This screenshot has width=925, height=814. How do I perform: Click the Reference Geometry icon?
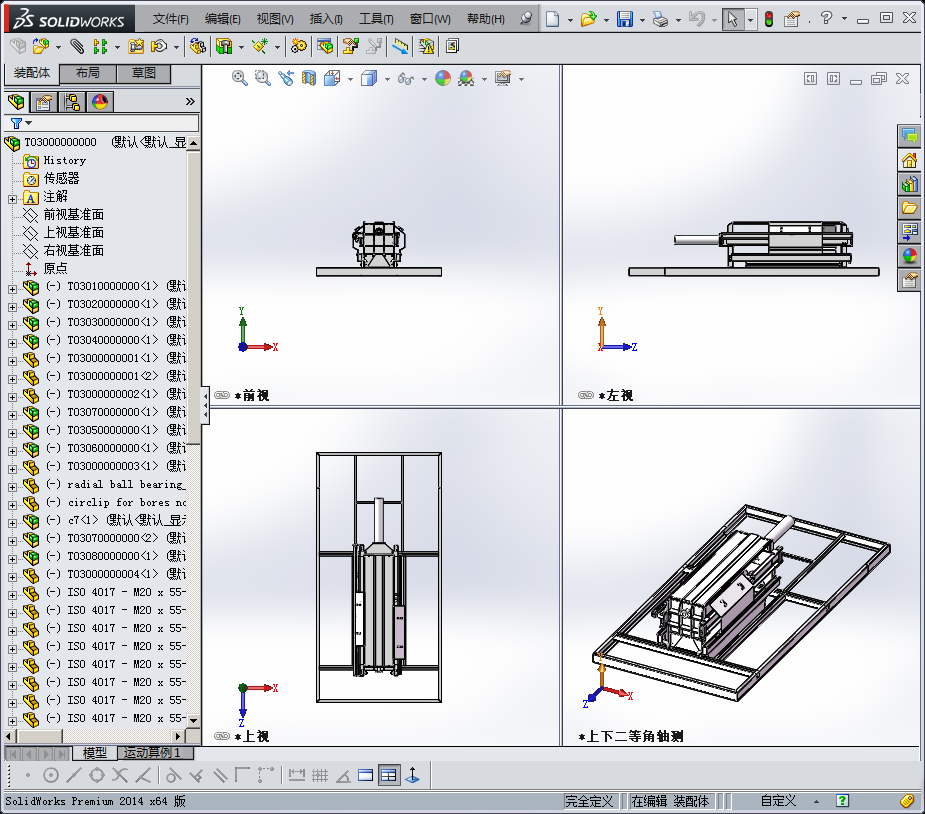click(x=260, y=46)
